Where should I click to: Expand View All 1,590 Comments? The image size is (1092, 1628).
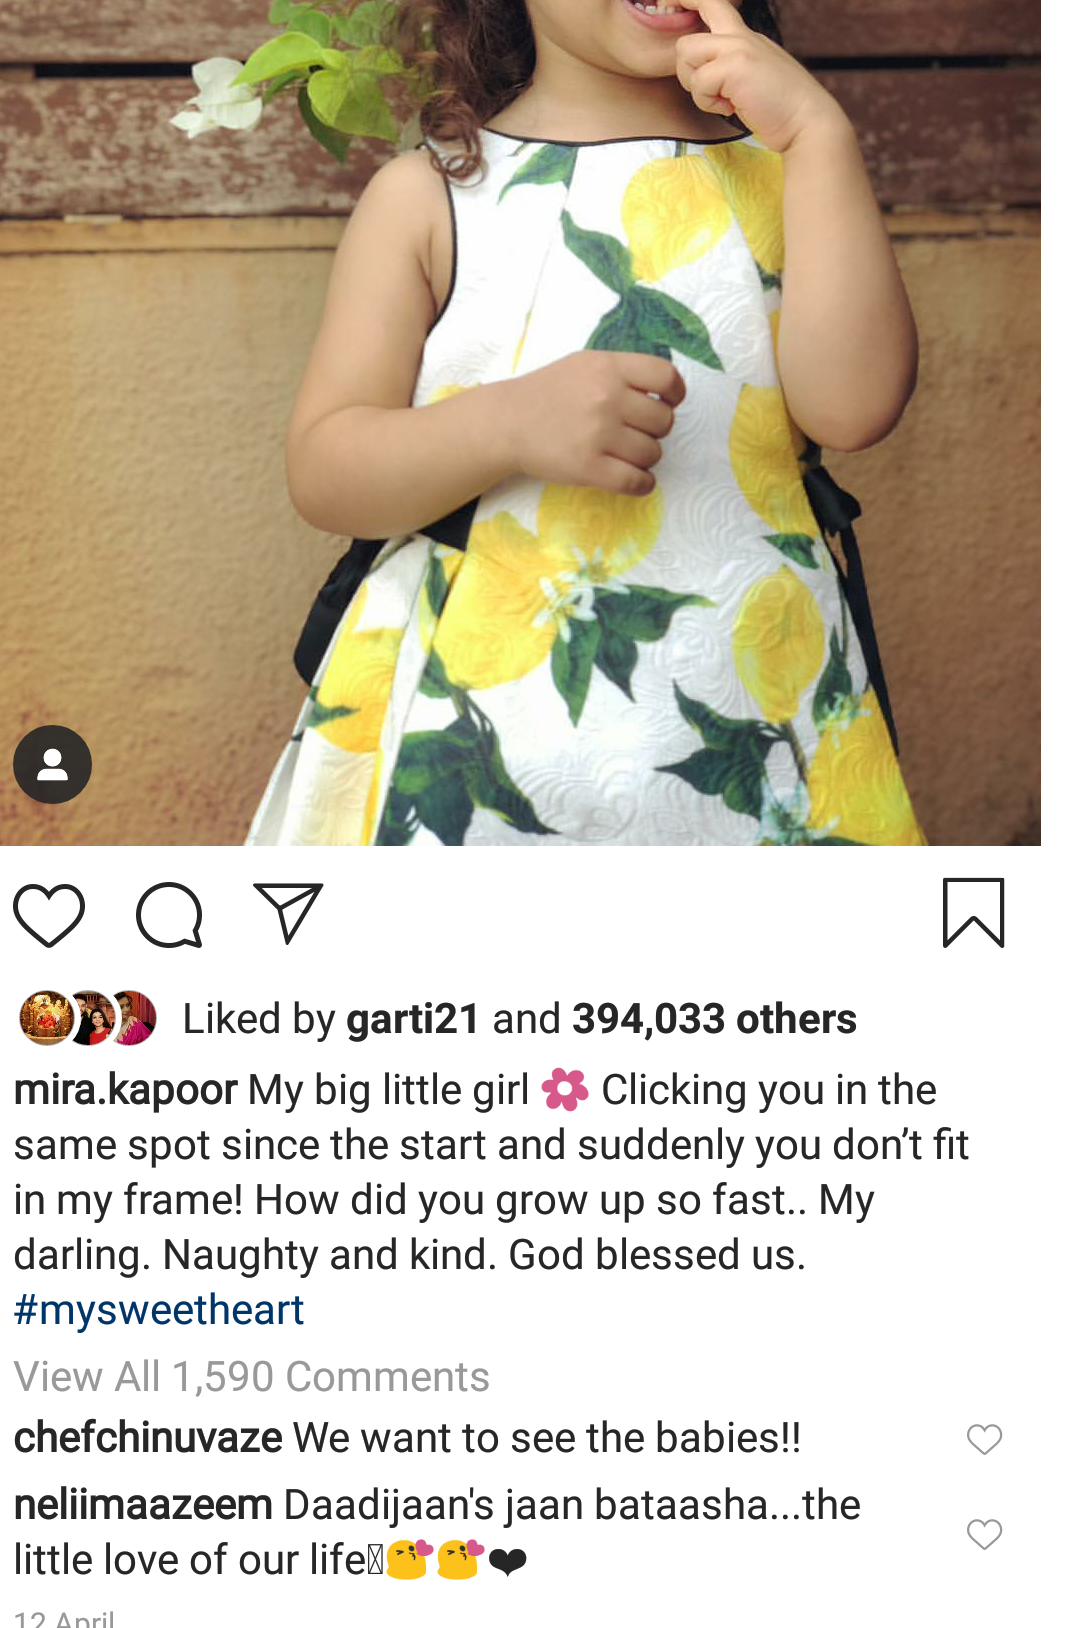point(252,1377)
